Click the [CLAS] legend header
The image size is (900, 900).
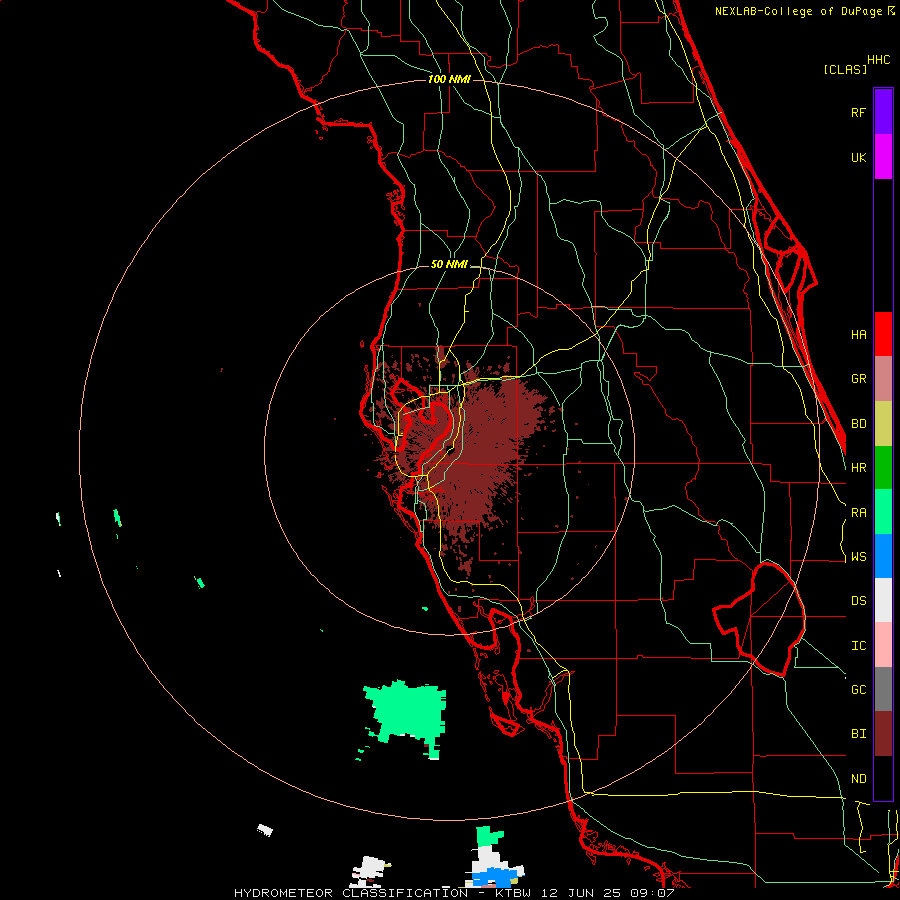tap(845, 69)
